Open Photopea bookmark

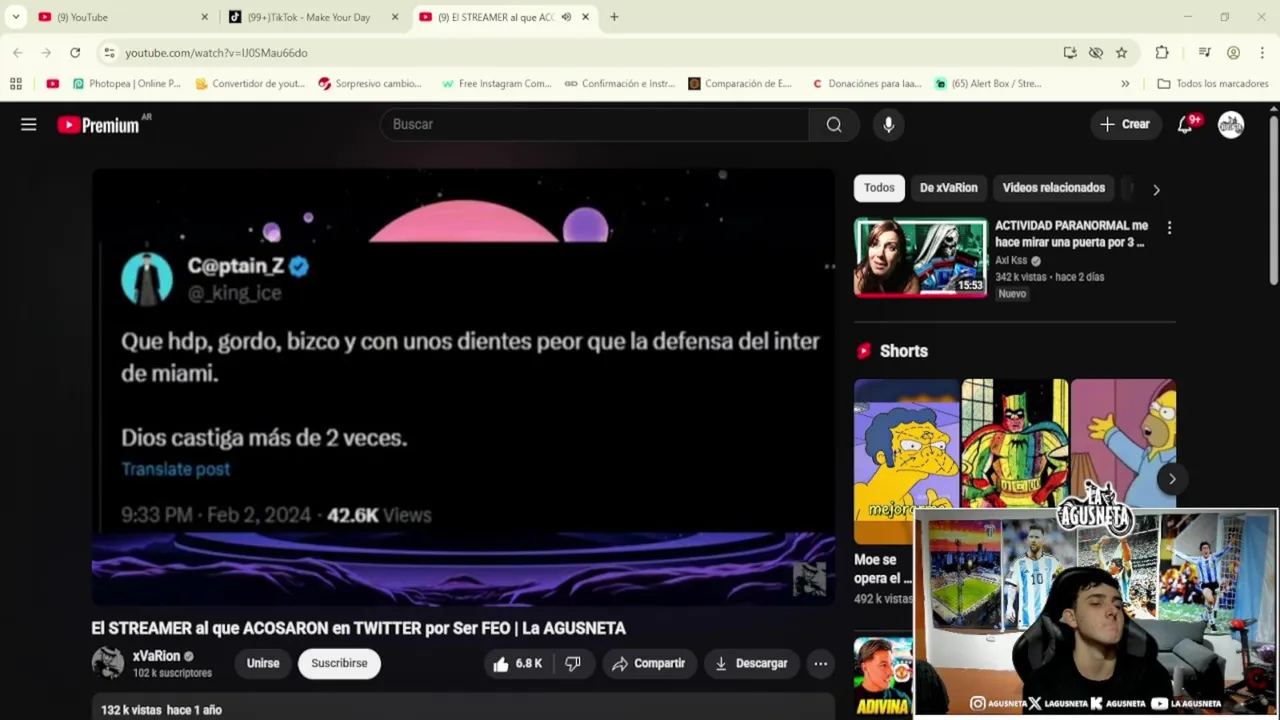[x=127, y=84]
